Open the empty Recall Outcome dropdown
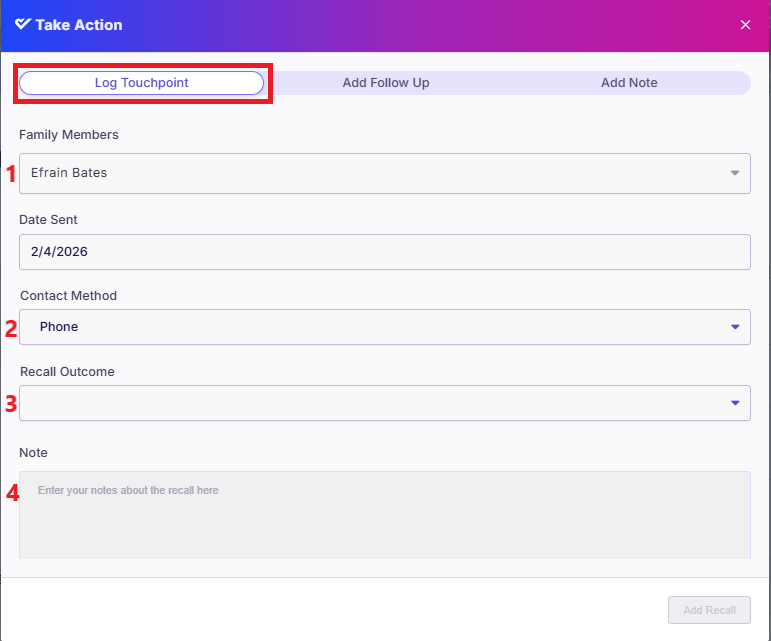This screenshot has height=641, width=771. click(385, 403)
